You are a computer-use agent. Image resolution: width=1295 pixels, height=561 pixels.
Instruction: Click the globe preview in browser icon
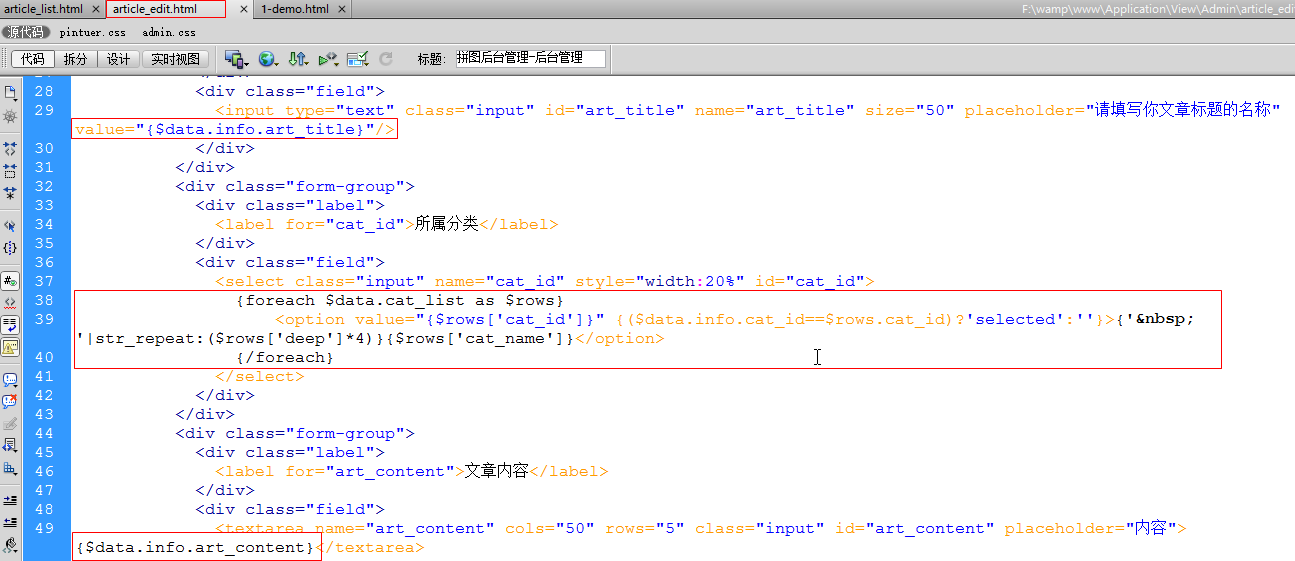click(267, 59)
